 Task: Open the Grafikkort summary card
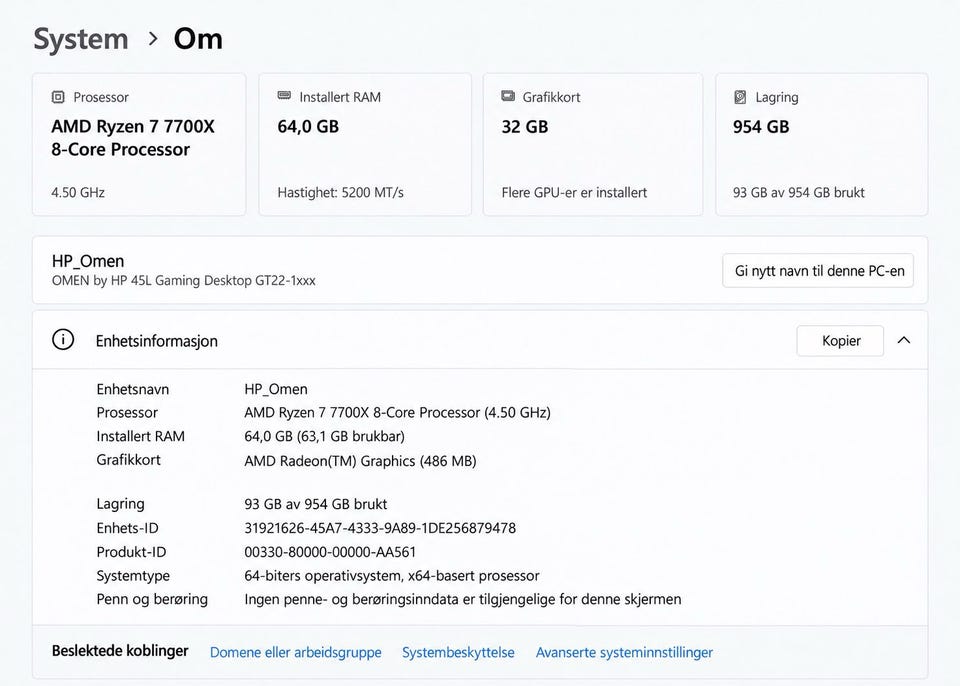point(593,145)
